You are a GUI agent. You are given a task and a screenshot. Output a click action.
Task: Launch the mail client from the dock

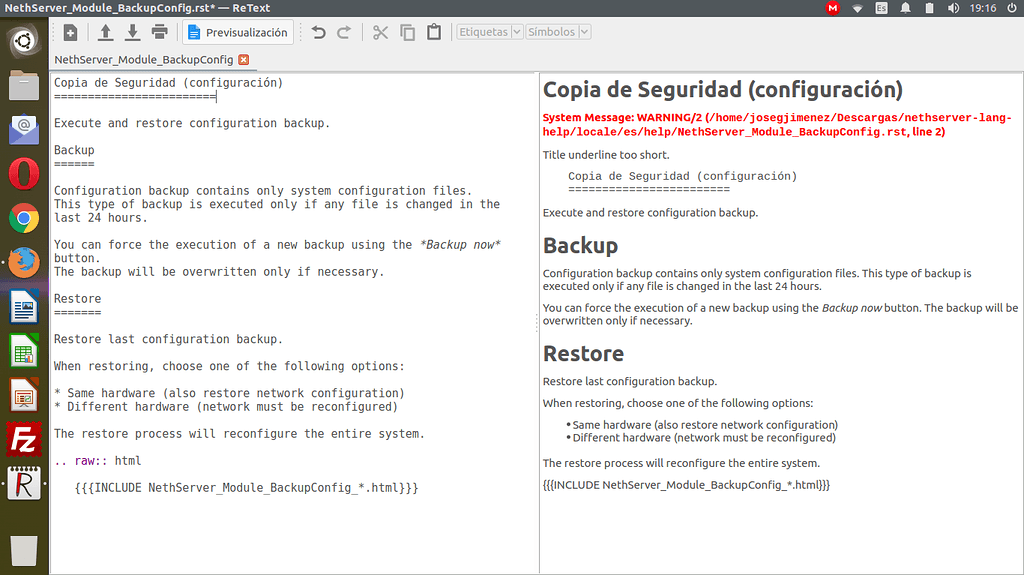(24, 129)
